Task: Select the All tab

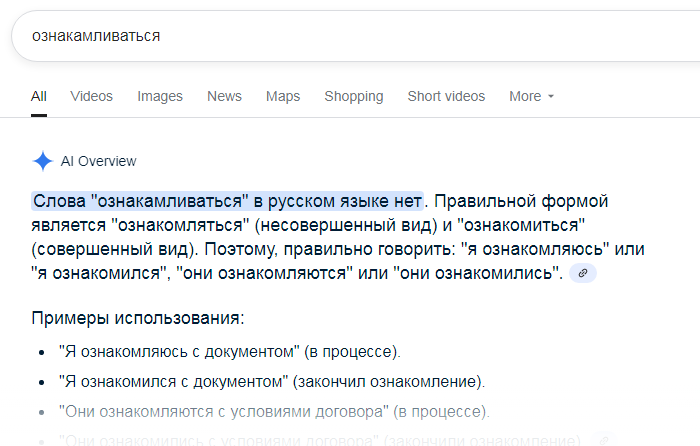Action: tap(39, 96)
